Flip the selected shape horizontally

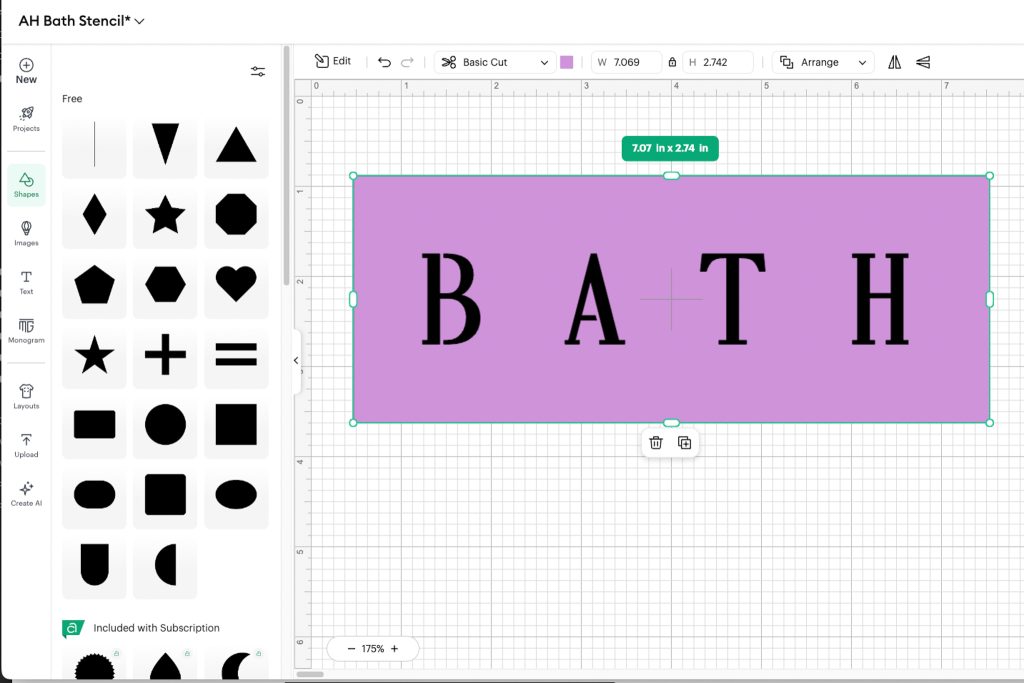click(x=893, y=61)
